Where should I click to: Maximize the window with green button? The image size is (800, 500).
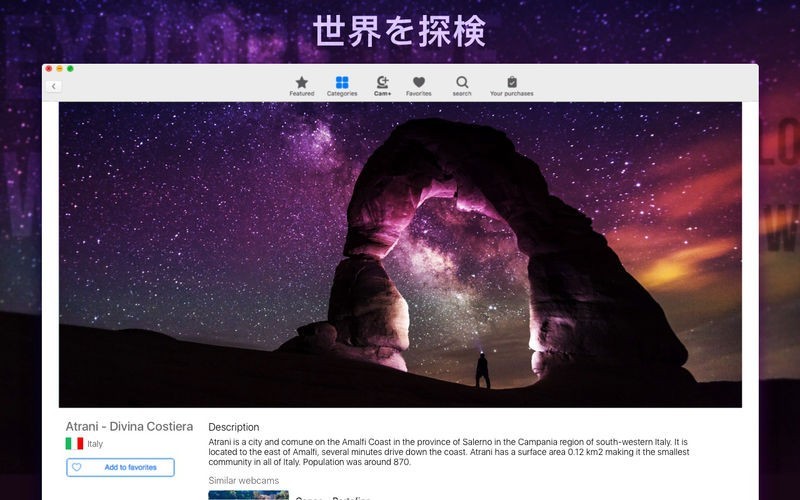70,68
